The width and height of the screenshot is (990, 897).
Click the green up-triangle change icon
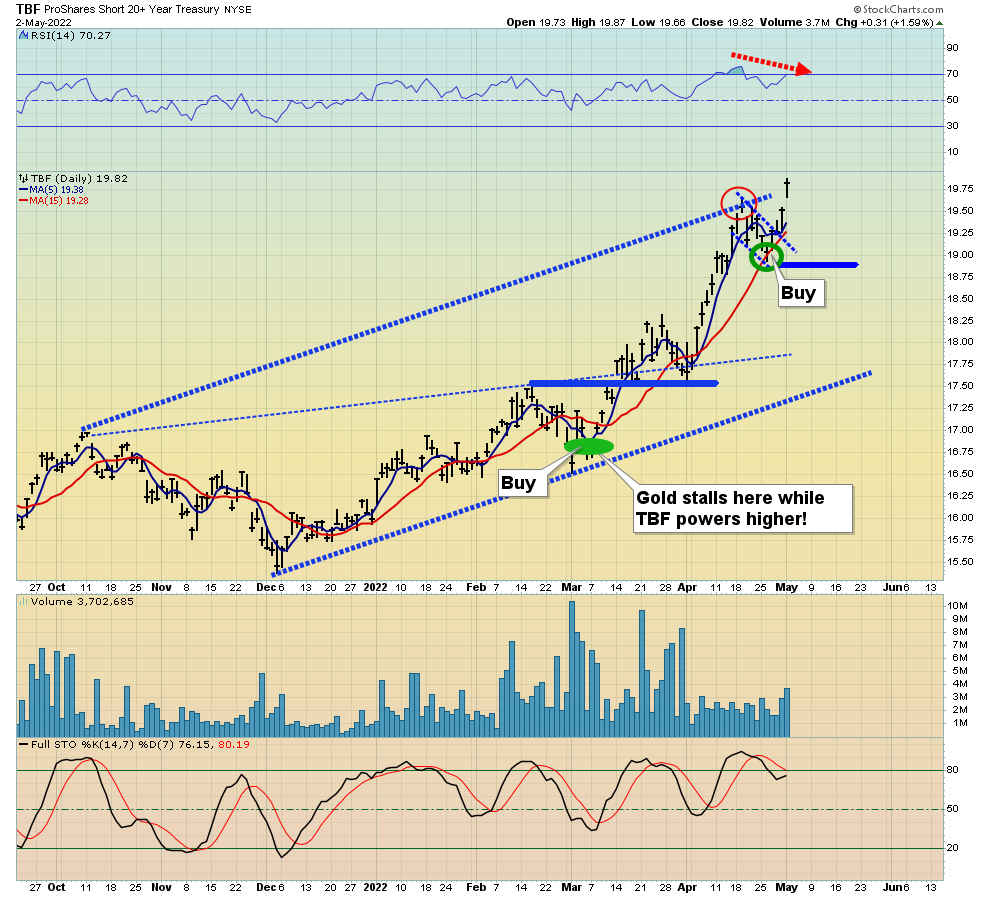point(939,23)
